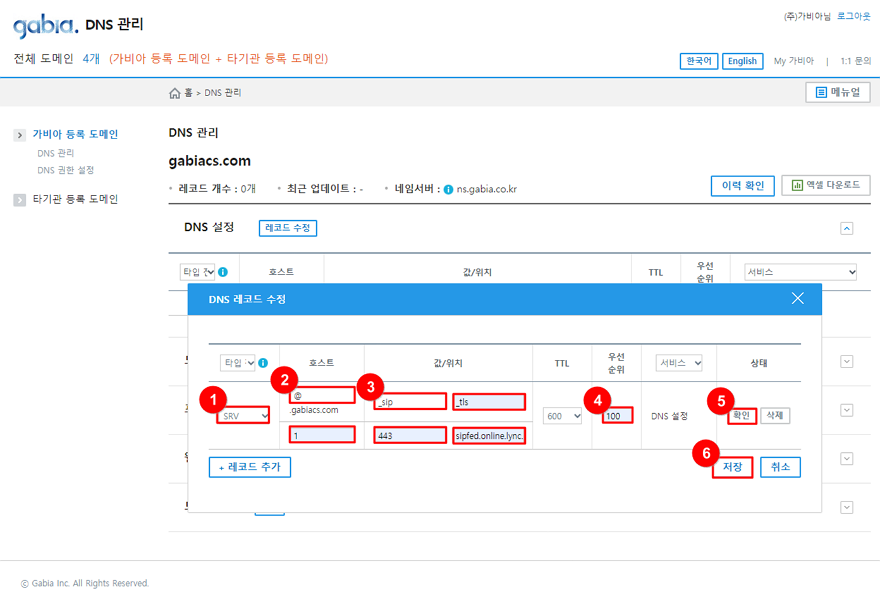
Task: Switch language to English
Action: point(742,61)
